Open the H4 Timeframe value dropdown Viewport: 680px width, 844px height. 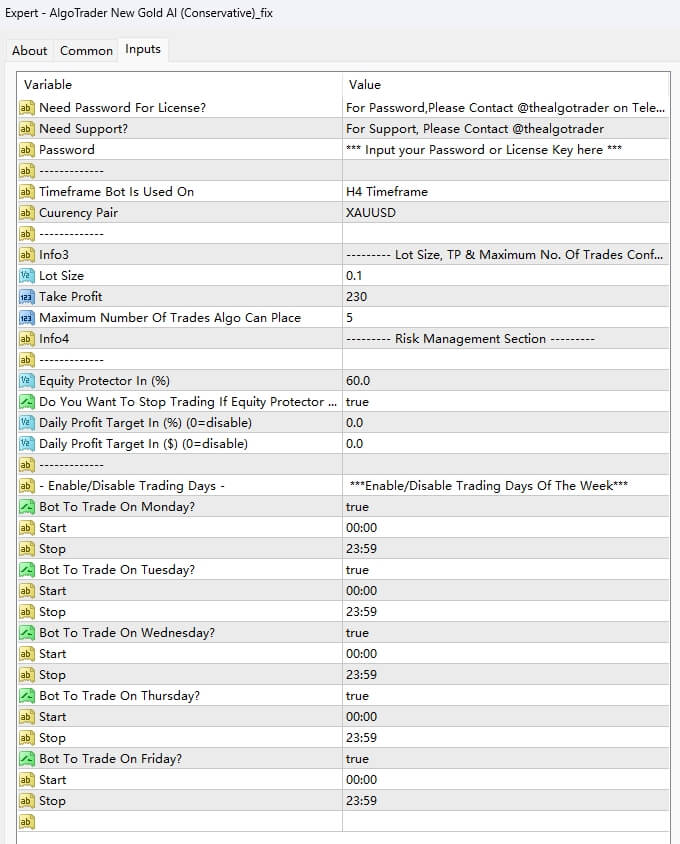pos(504,192)
